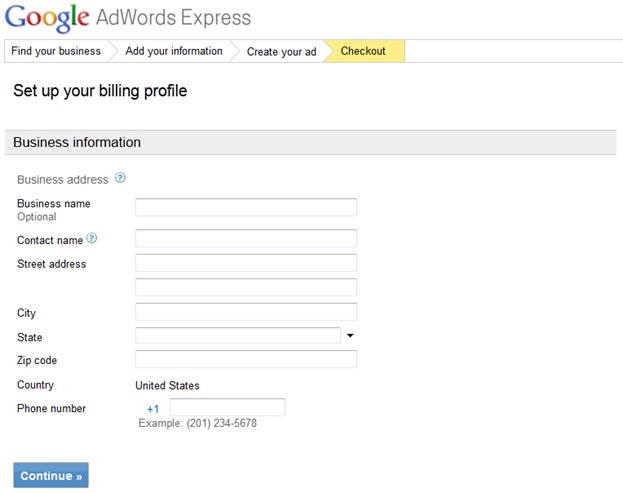Click the Business information section header
623x493 pixels.
[x=77, y=142]
